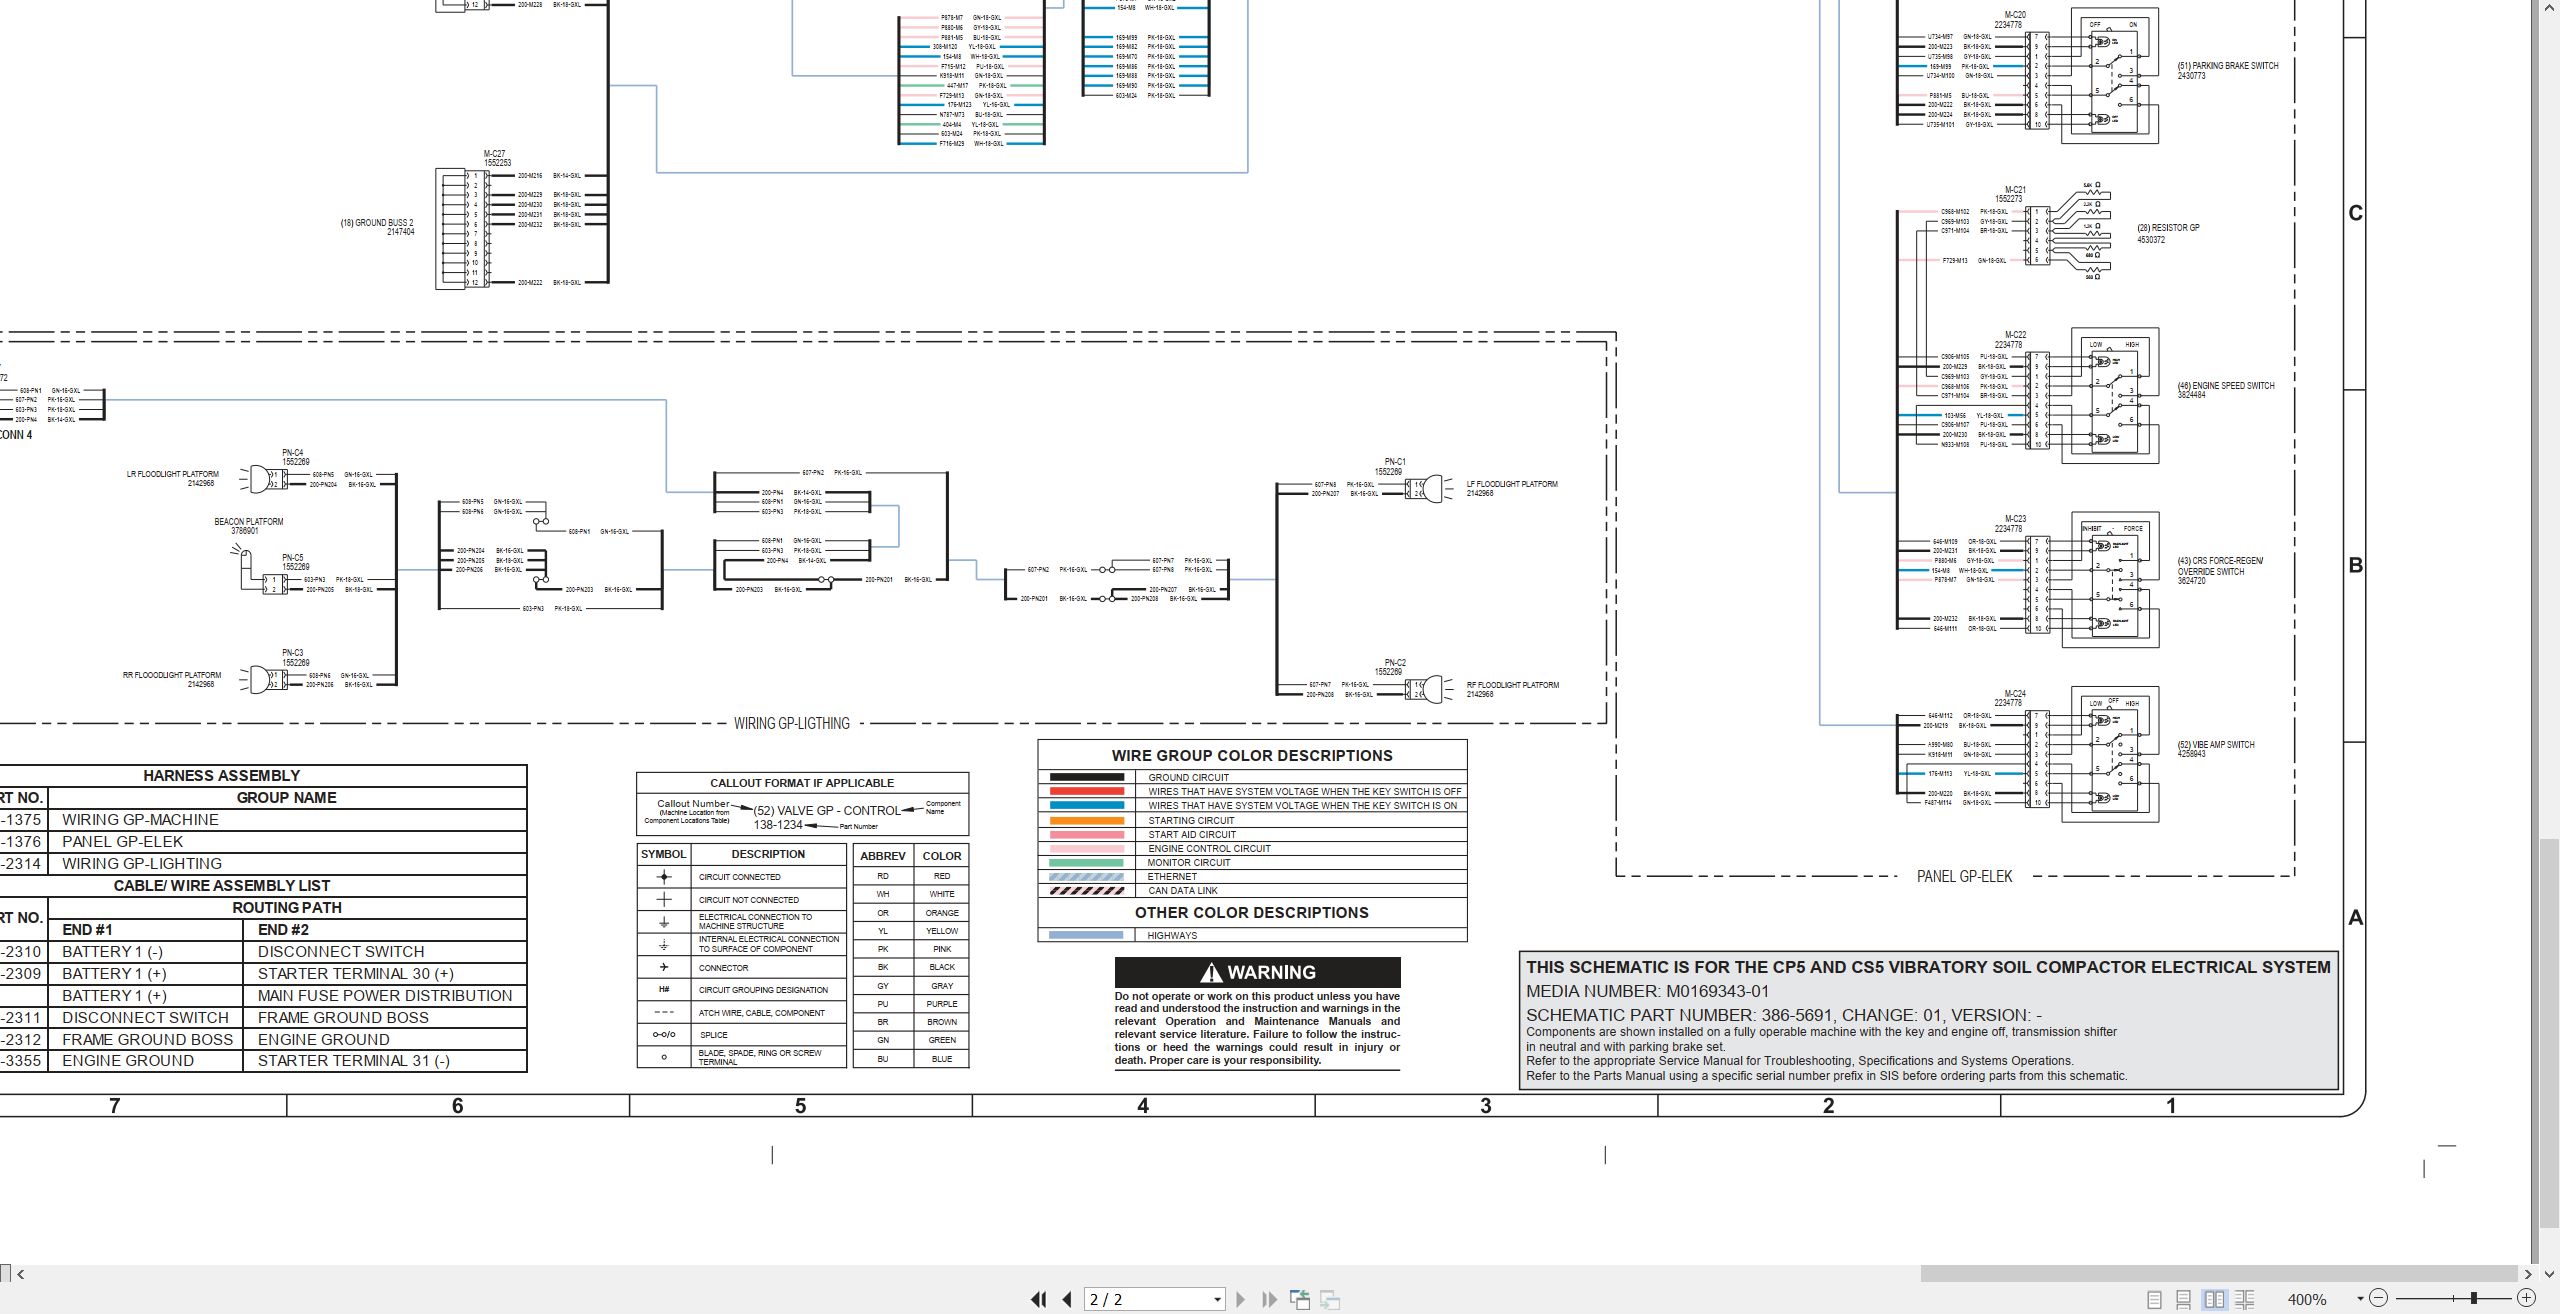Click the zoom out minus button
The width and height of the screenshot is (2560, 1314).
pyautogui.click(x=2379, y=1298)
